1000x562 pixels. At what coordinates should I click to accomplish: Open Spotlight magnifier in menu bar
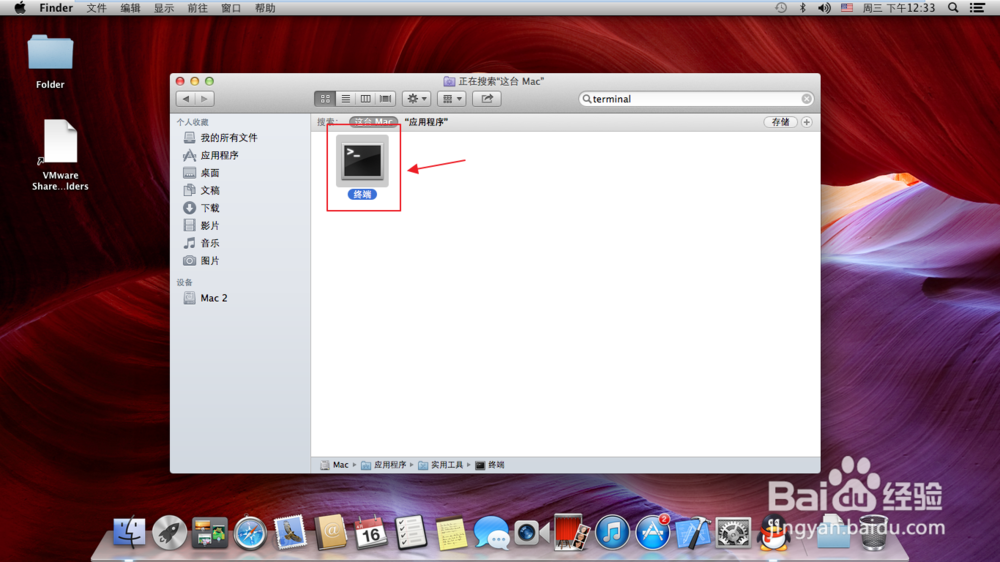click(x=953, y=8)
